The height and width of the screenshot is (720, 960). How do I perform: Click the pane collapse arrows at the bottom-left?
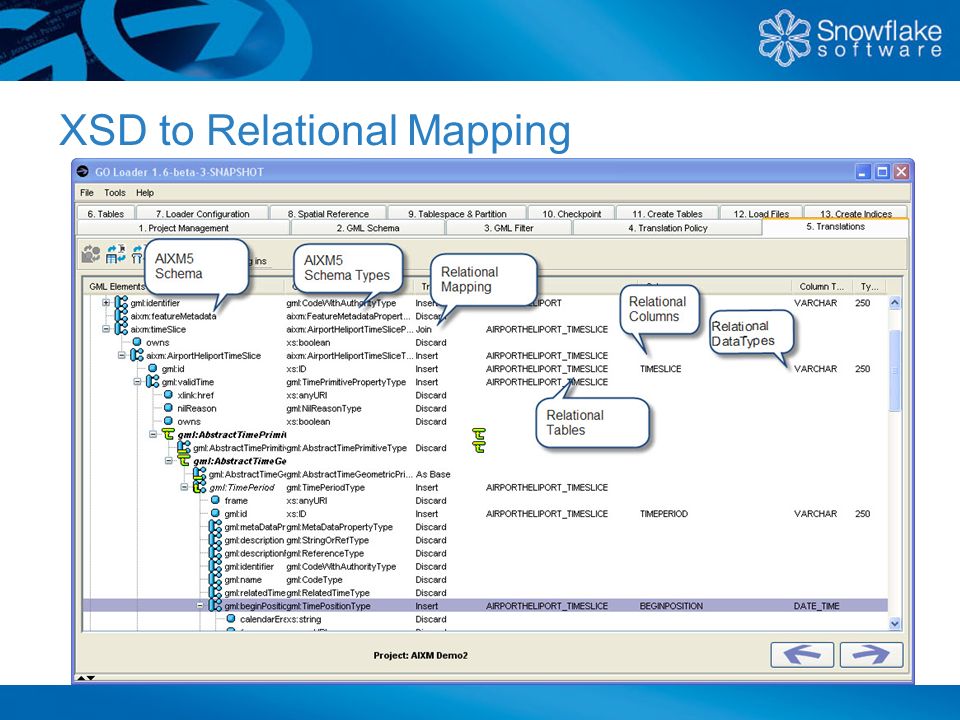86,678
